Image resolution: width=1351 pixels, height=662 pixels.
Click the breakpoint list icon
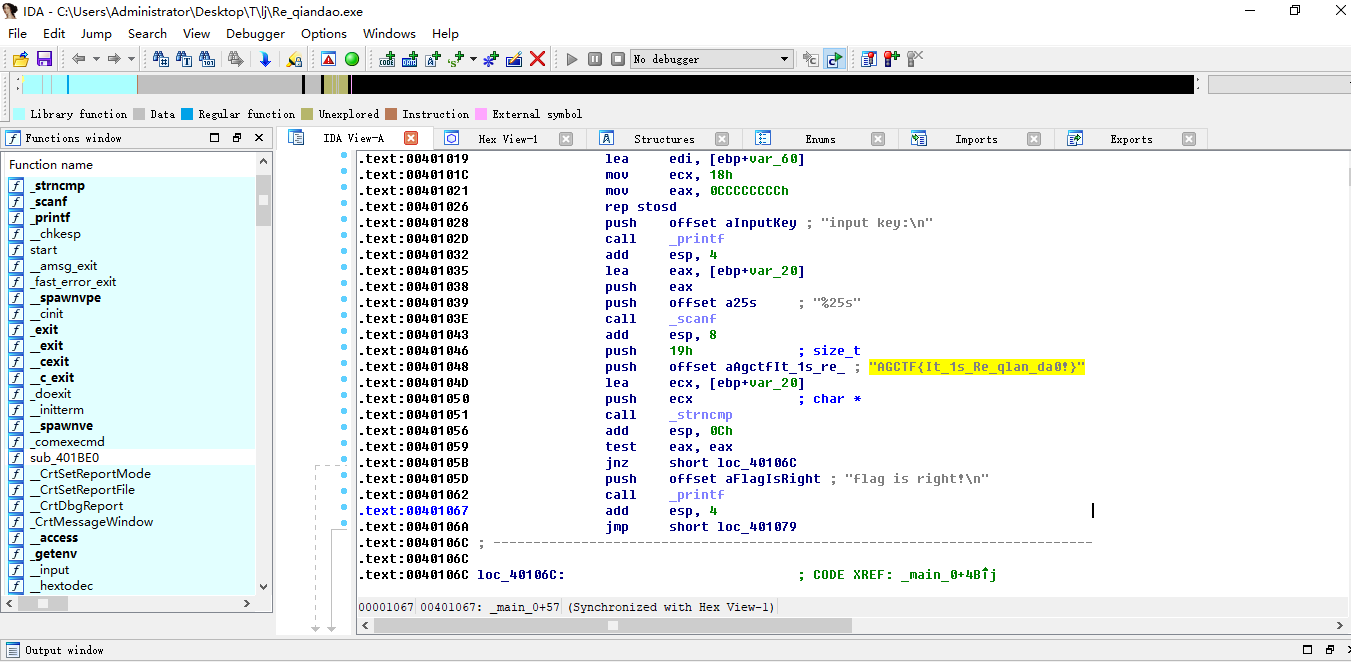point(868,59)
